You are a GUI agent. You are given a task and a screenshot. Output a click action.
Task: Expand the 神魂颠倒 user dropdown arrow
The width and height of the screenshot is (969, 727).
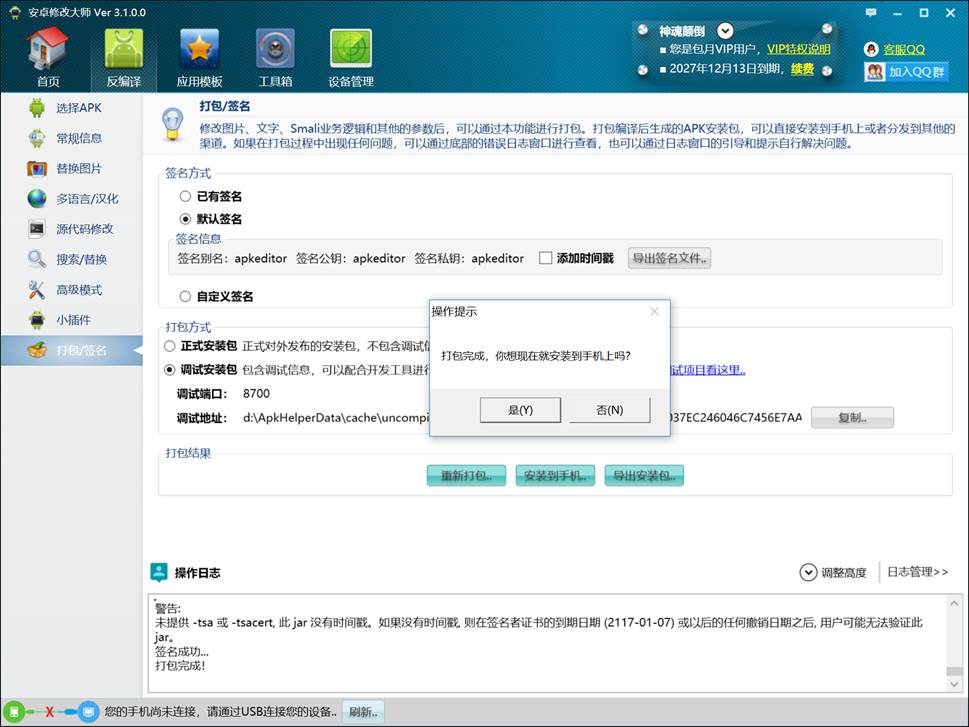(725, 30)
